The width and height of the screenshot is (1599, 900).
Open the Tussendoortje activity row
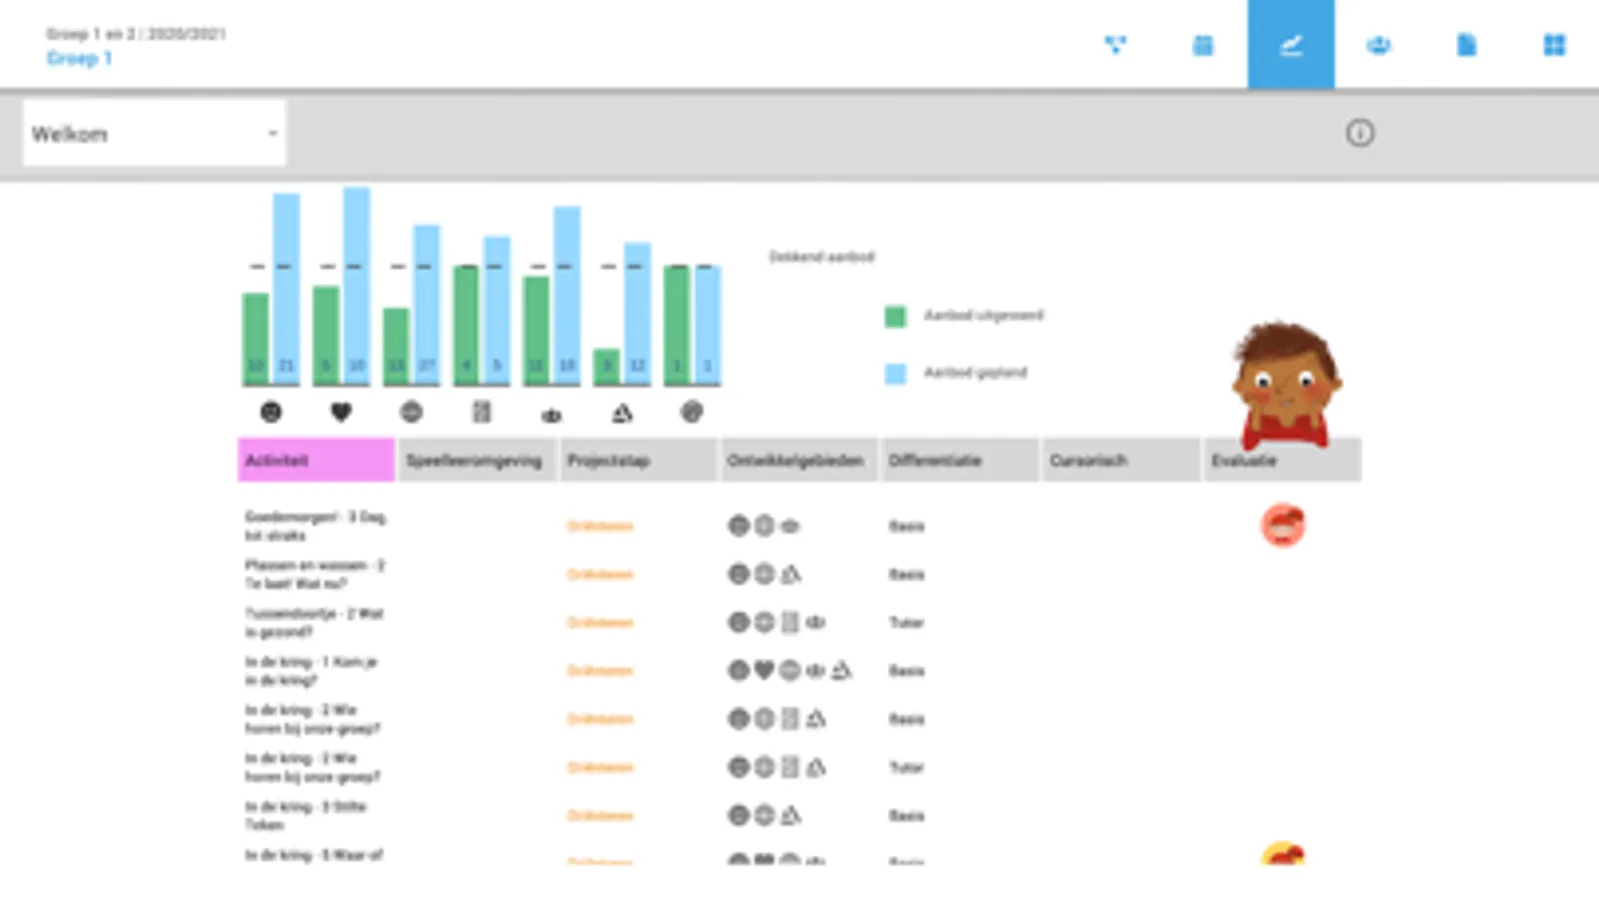pos(314,622)
